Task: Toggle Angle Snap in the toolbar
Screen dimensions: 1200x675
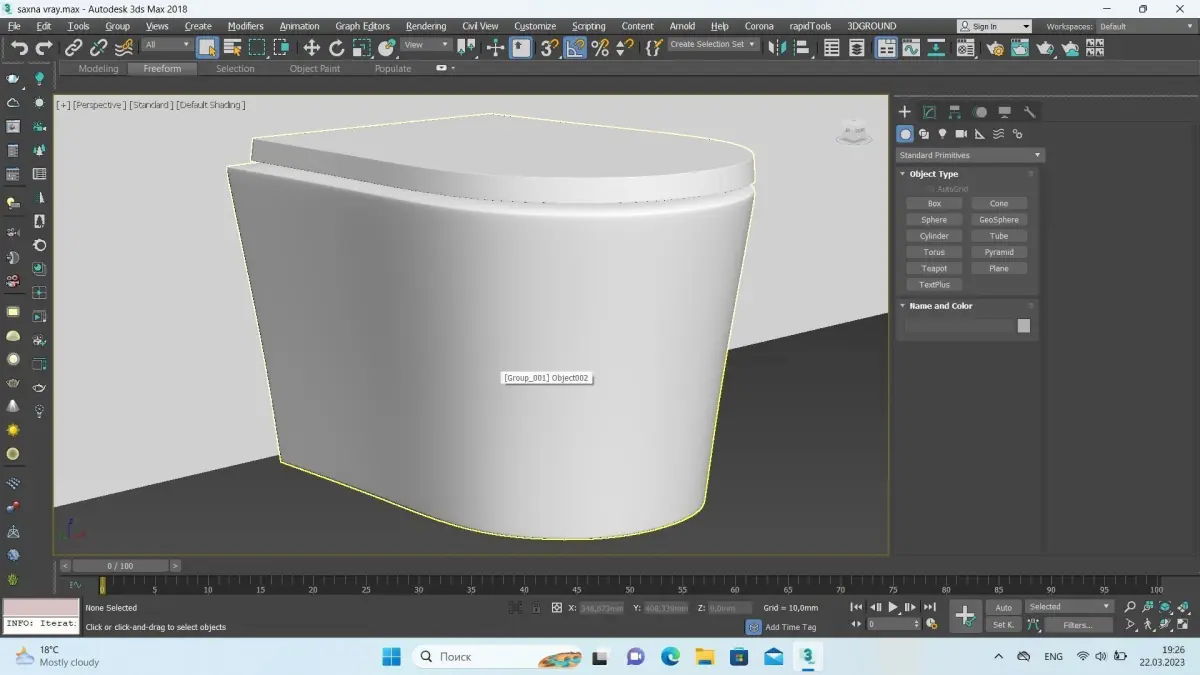Action: (x=575, y=47)
